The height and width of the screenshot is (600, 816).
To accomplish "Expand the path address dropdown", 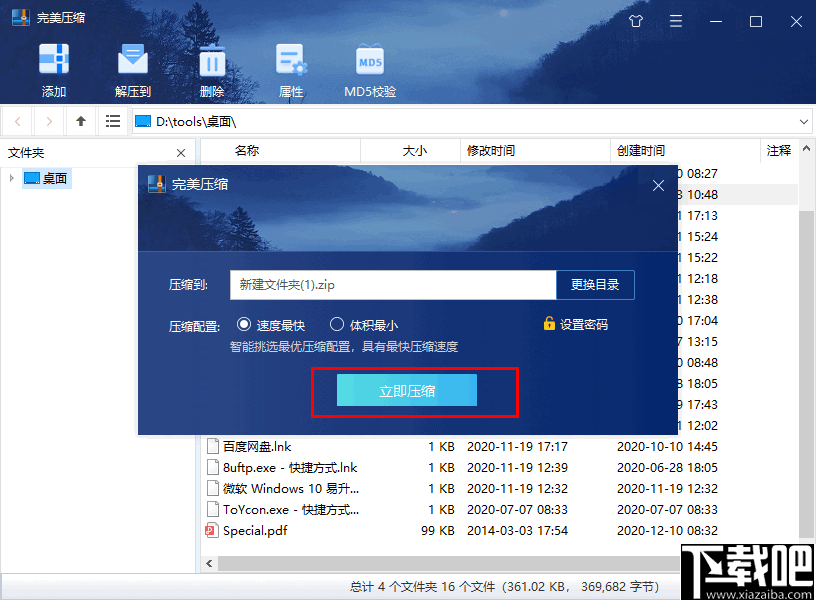I will (x=804, y=122).
